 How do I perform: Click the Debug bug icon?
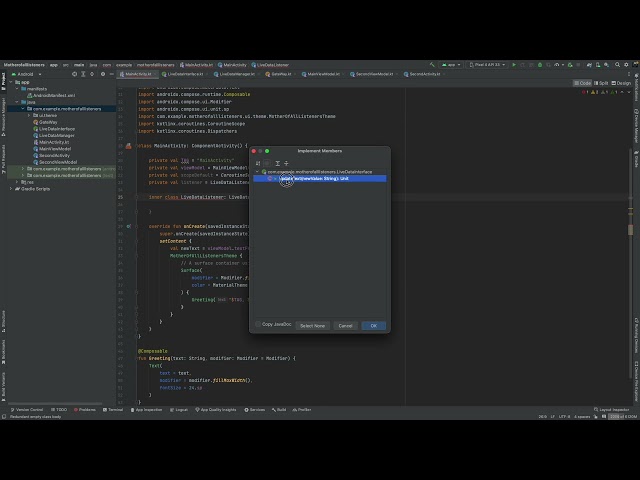tap(540, 65)
